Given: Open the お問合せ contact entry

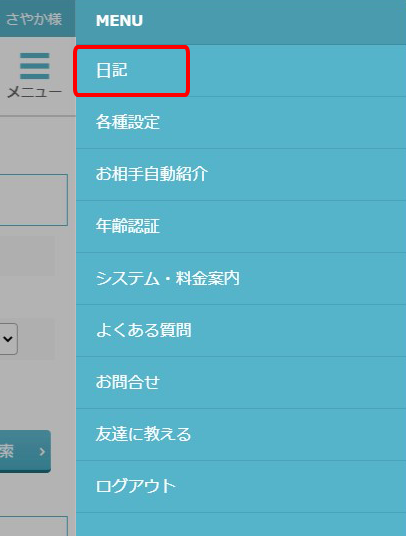Looking at the screenshot, I should coord(241,382).
